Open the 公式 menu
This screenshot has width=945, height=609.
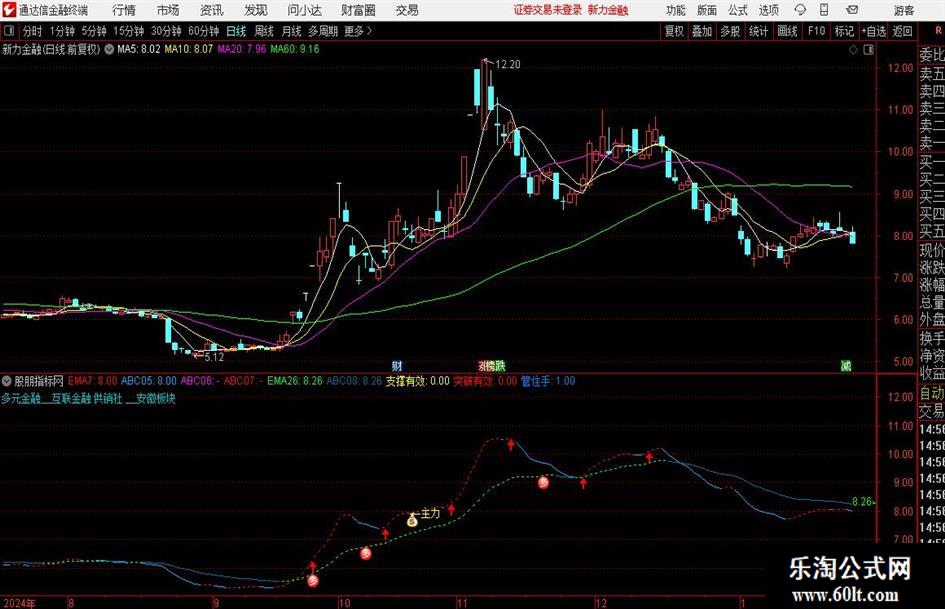[x=737, y=10]
